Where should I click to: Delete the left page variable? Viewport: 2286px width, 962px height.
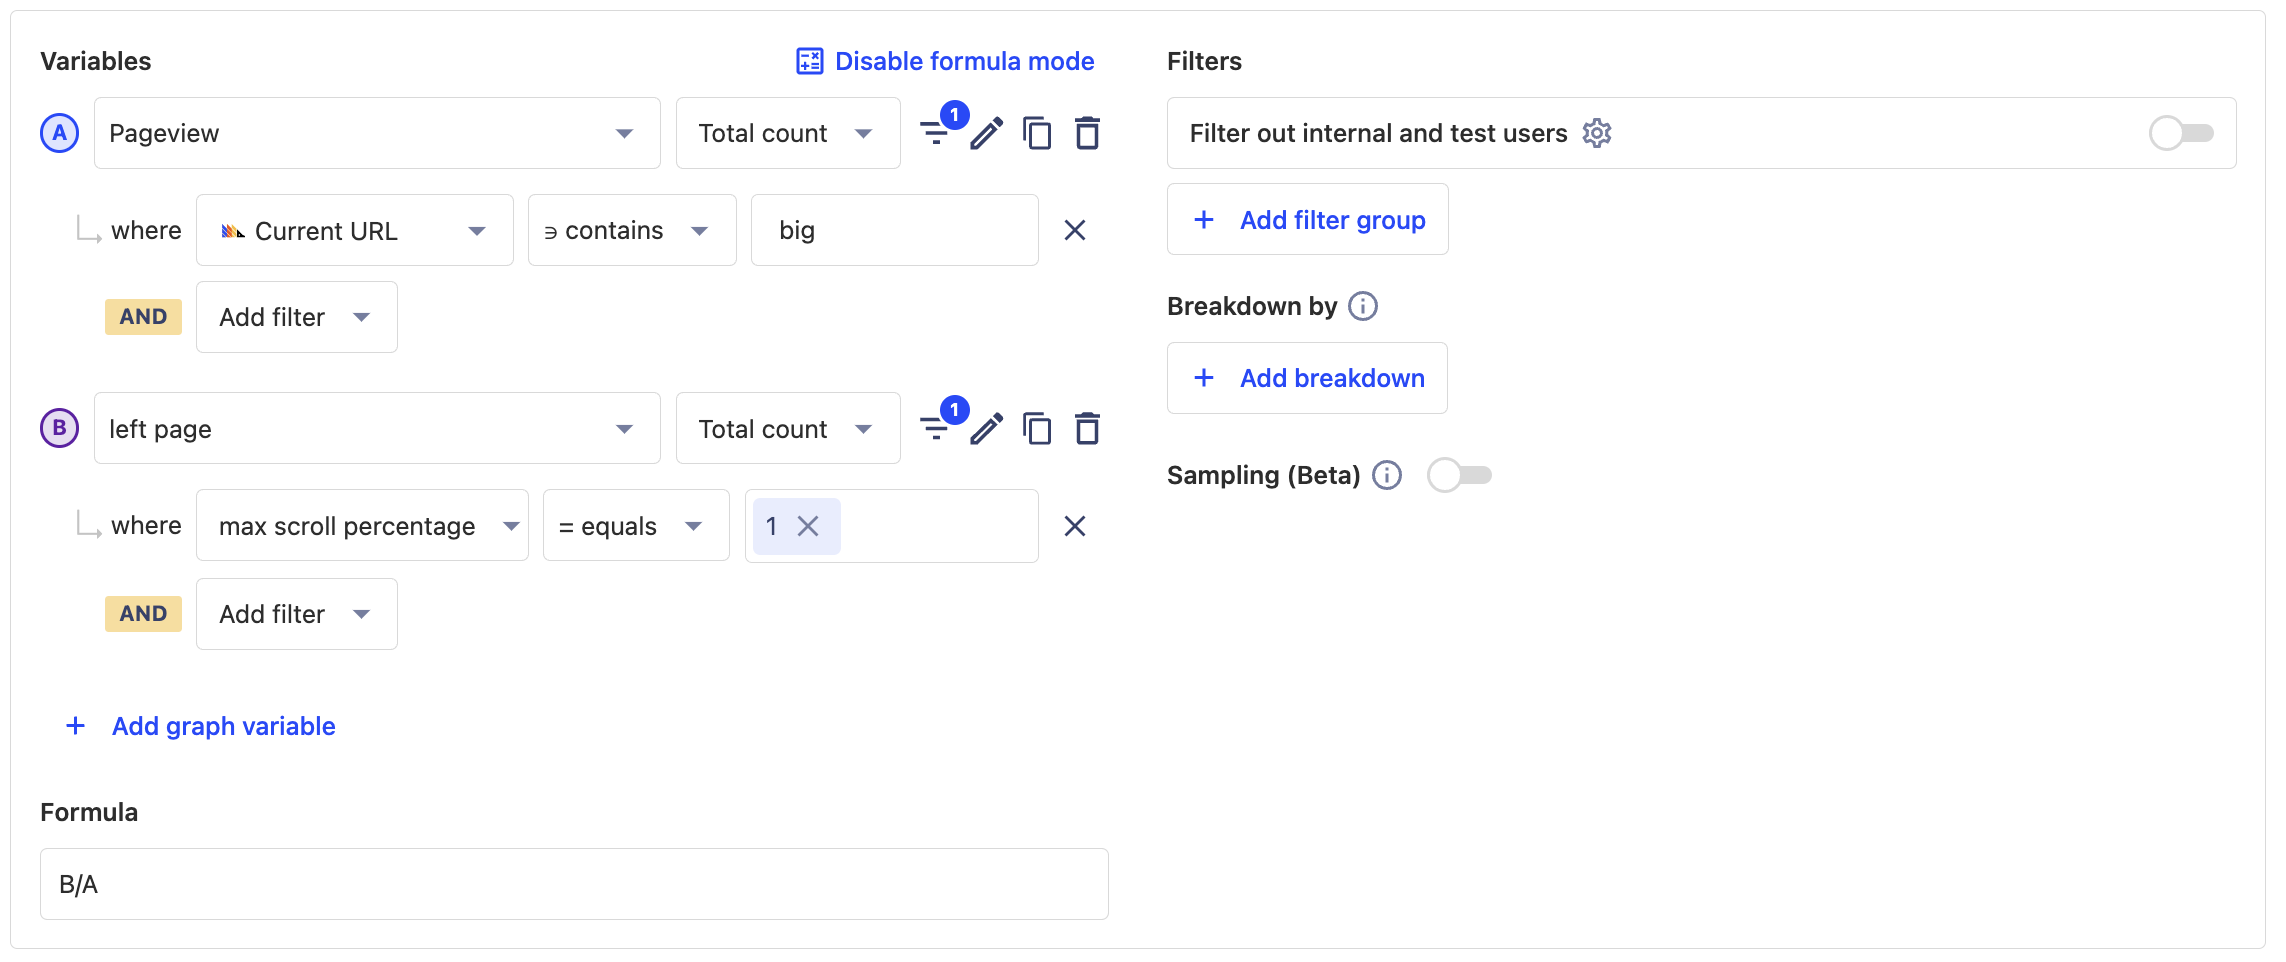coord(1087,429)
